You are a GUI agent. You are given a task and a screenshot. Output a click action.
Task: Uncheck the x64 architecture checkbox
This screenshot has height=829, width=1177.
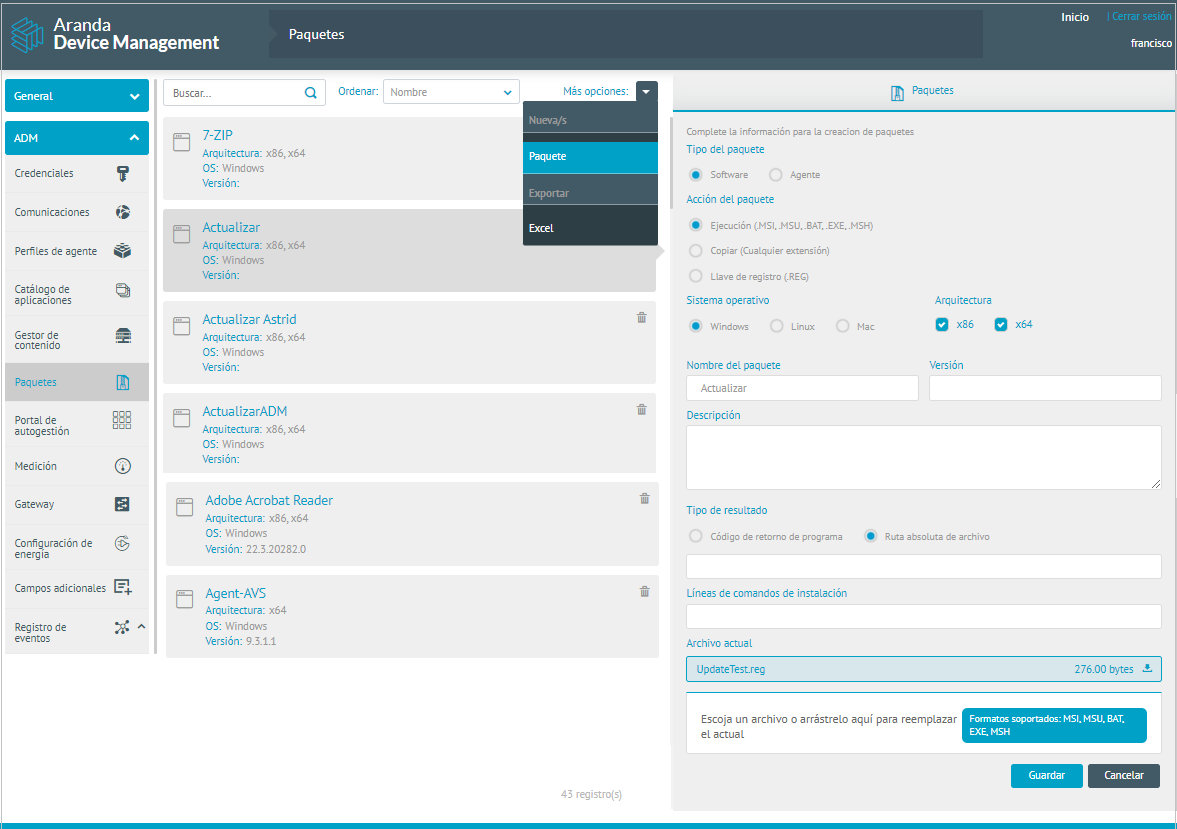pyautogui.click(x=1001, y=324)
